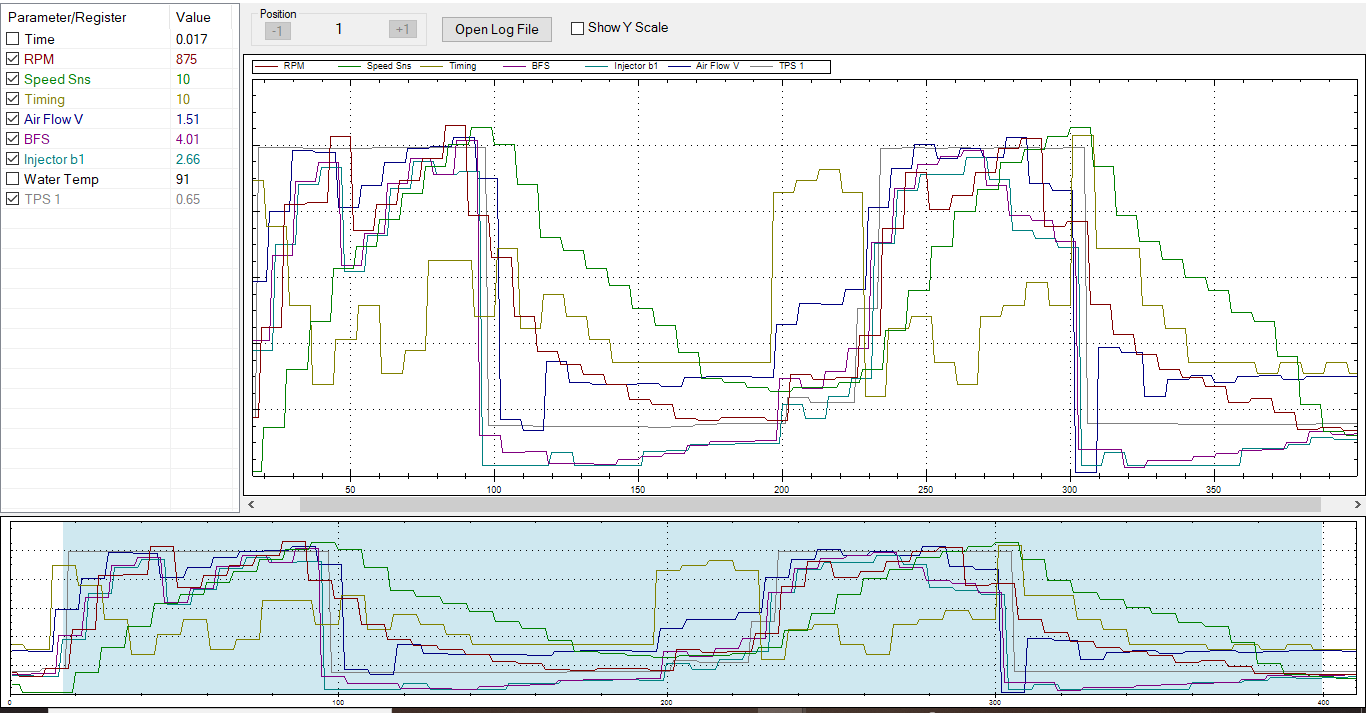Disable the Air Flow V checkbox
Viewport: 1366px width, 713px height.
(x=13, y=119)
